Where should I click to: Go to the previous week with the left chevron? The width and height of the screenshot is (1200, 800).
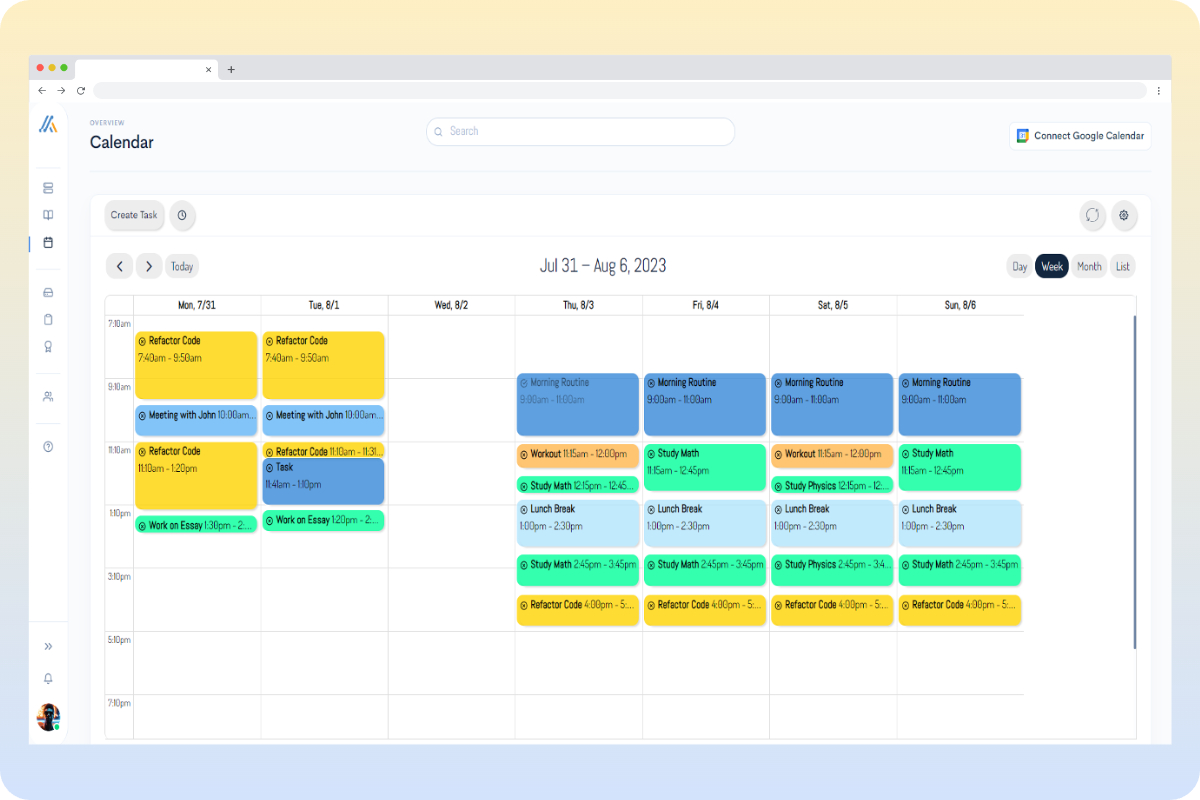[119, 266]
